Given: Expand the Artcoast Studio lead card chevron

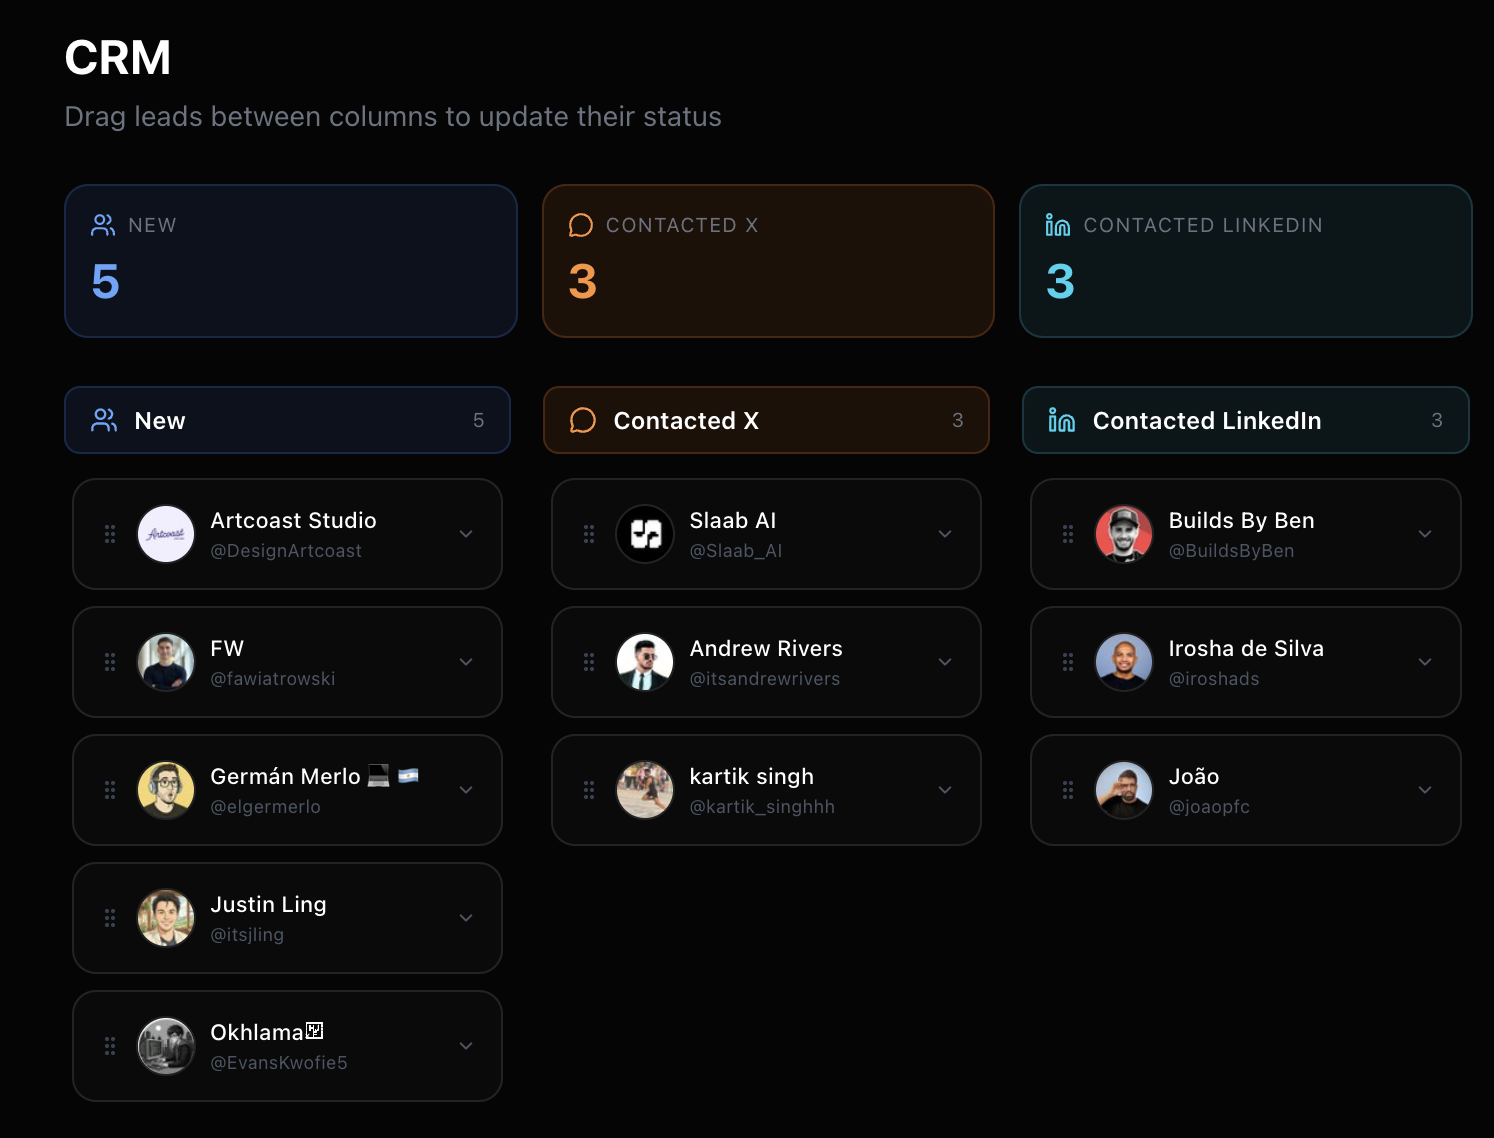Looking at the screenshot, I should click(466, 534).
